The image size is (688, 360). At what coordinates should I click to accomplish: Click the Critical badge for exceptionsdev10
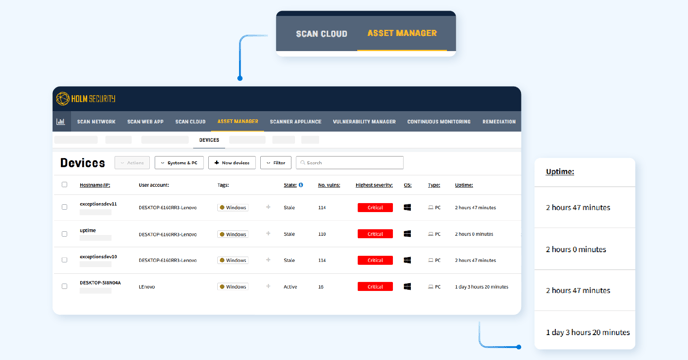pyautogui.click(x=375, y=260)
